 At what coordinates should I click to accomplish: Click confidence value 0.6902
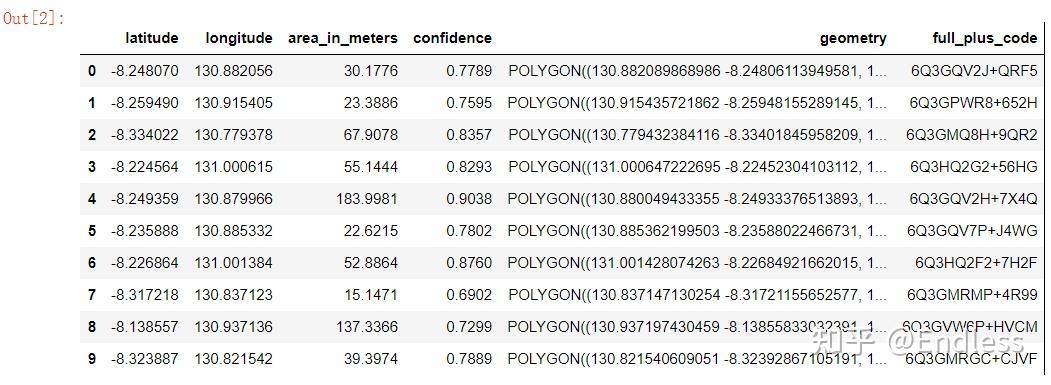(x=469, y=295)
